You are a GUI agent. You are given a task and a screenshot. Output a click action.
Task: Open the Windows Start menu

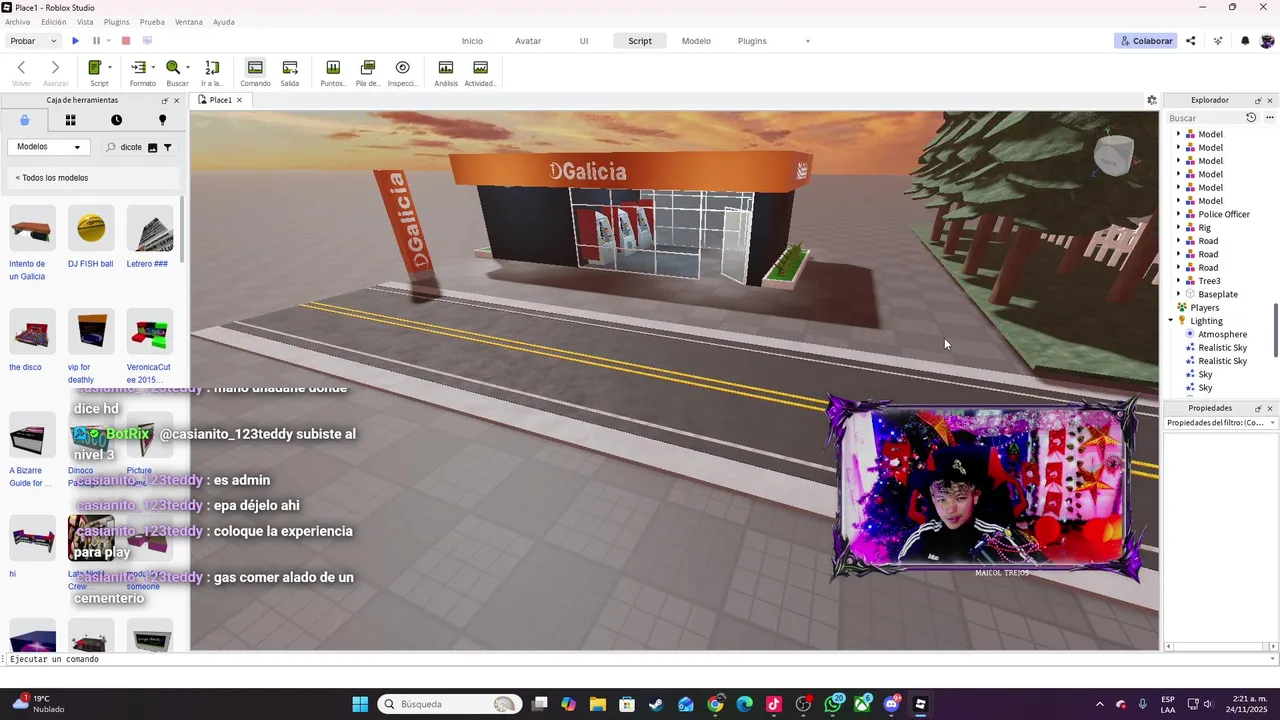point(360,704)
